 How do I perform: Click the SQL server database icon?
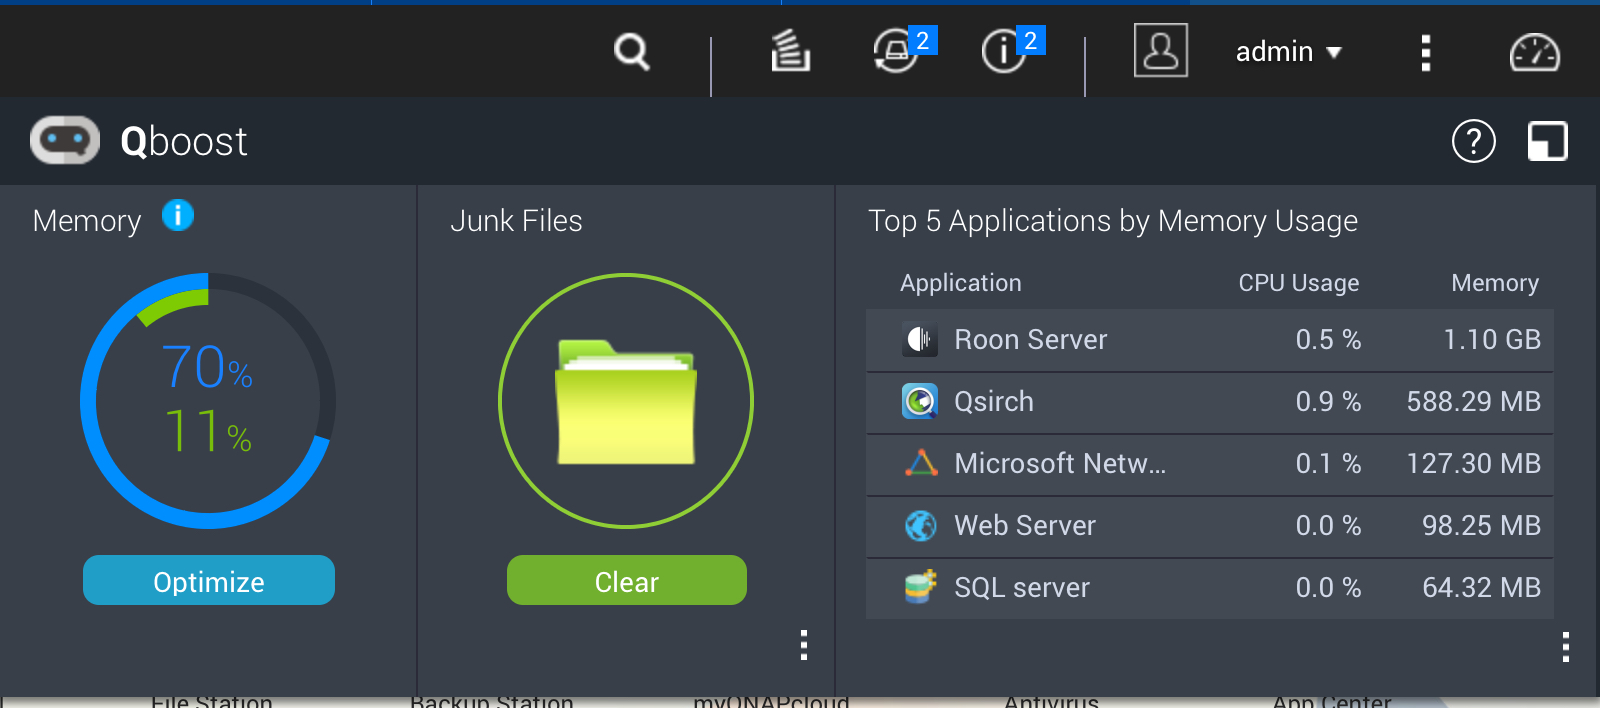(x=920, y=587)
